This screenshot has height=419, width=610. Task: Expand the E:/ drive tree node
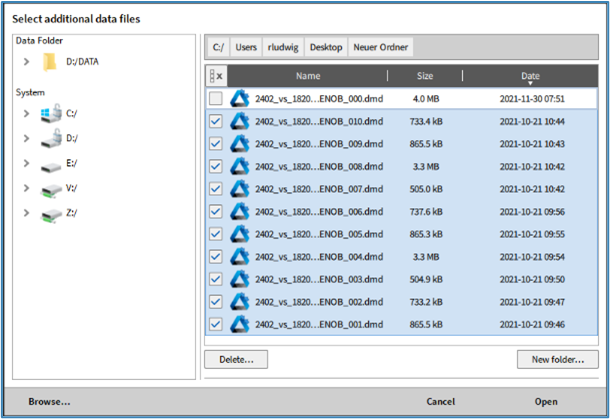pos(26,163)
